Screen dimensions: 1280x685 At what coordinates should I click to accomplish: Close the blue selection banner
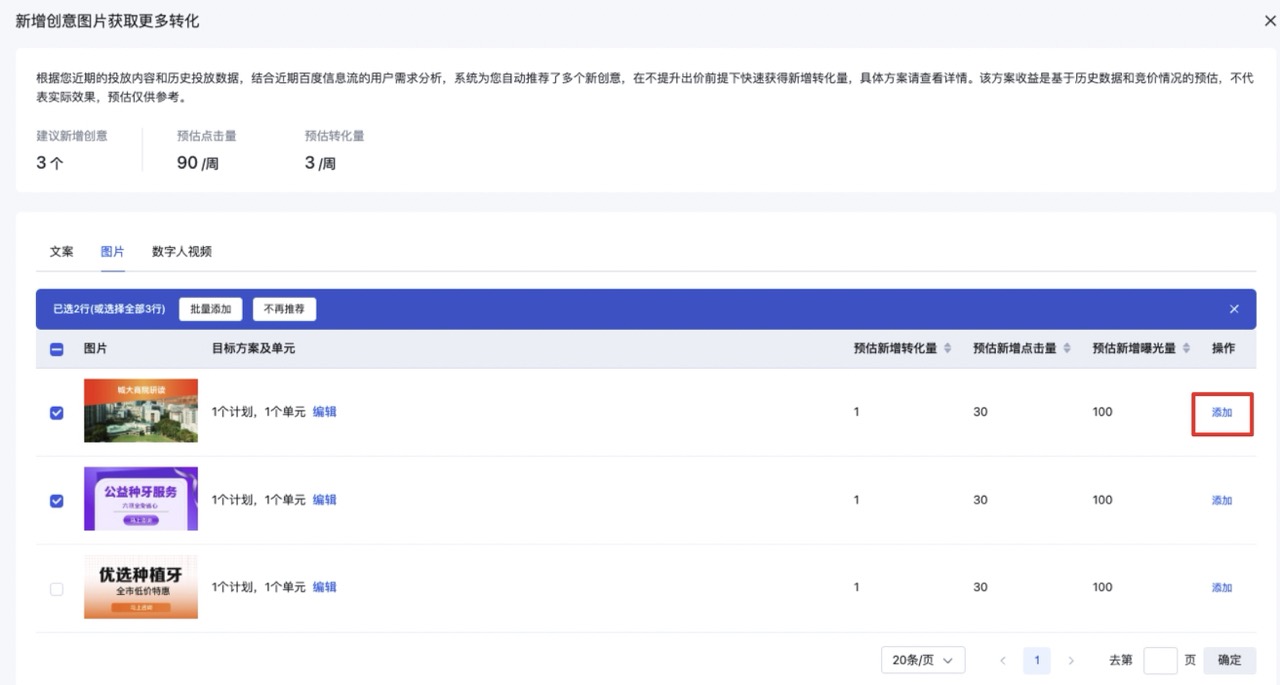[x=1234, y=309]
